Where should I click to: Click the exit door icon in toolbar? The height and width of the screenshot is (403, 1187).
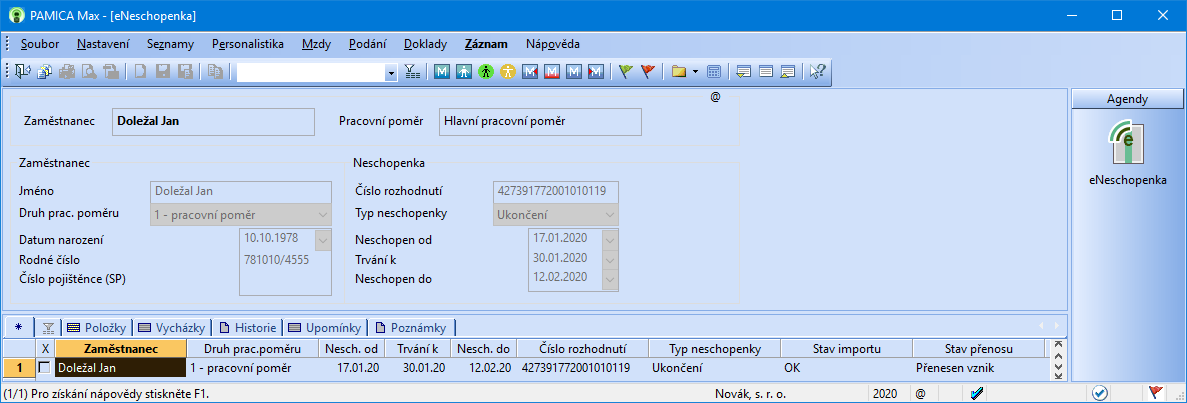pyautogui.click(x=22, y=71)
